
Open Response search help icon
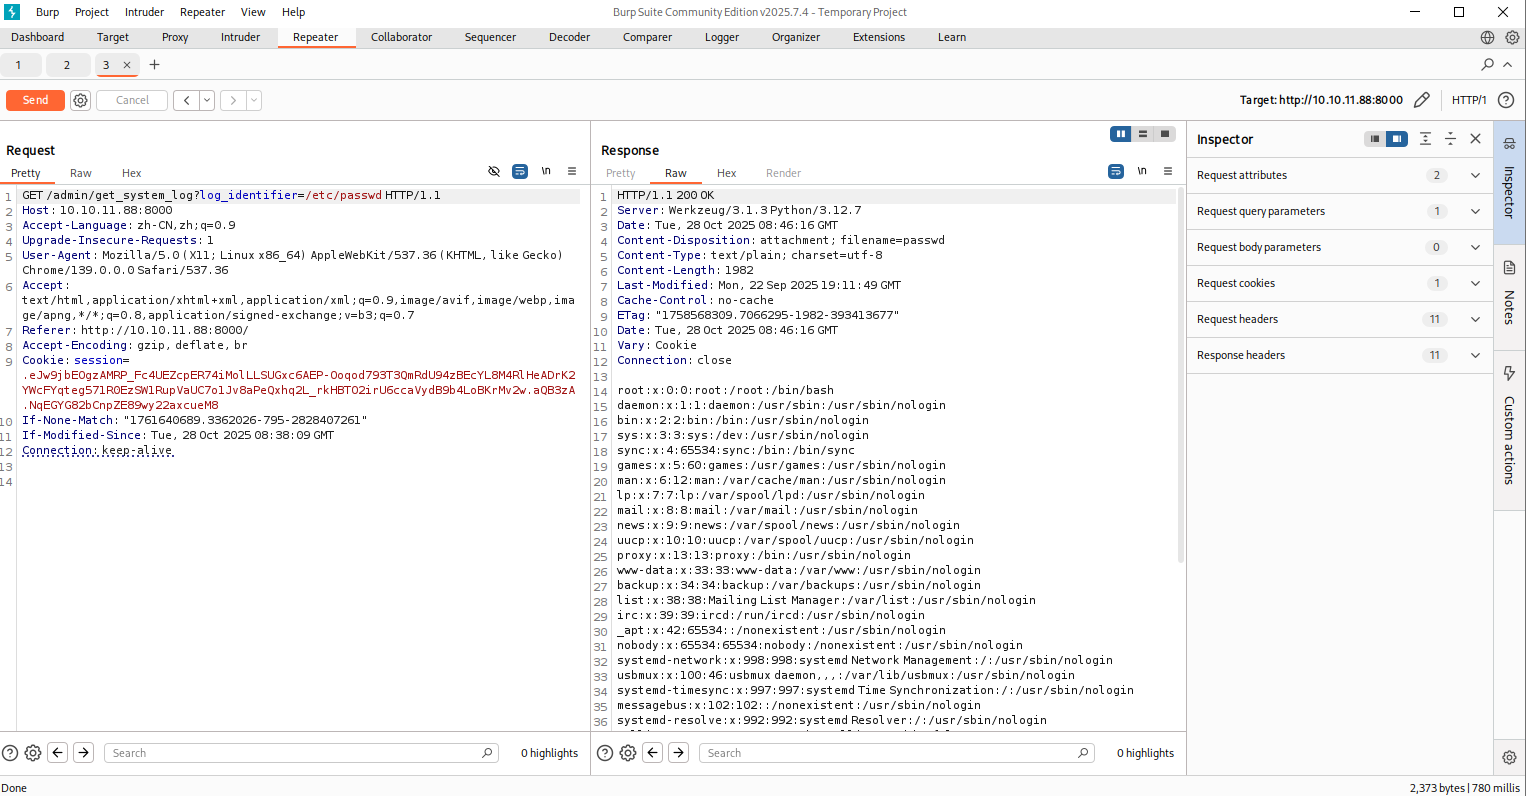tap(605, 753)
